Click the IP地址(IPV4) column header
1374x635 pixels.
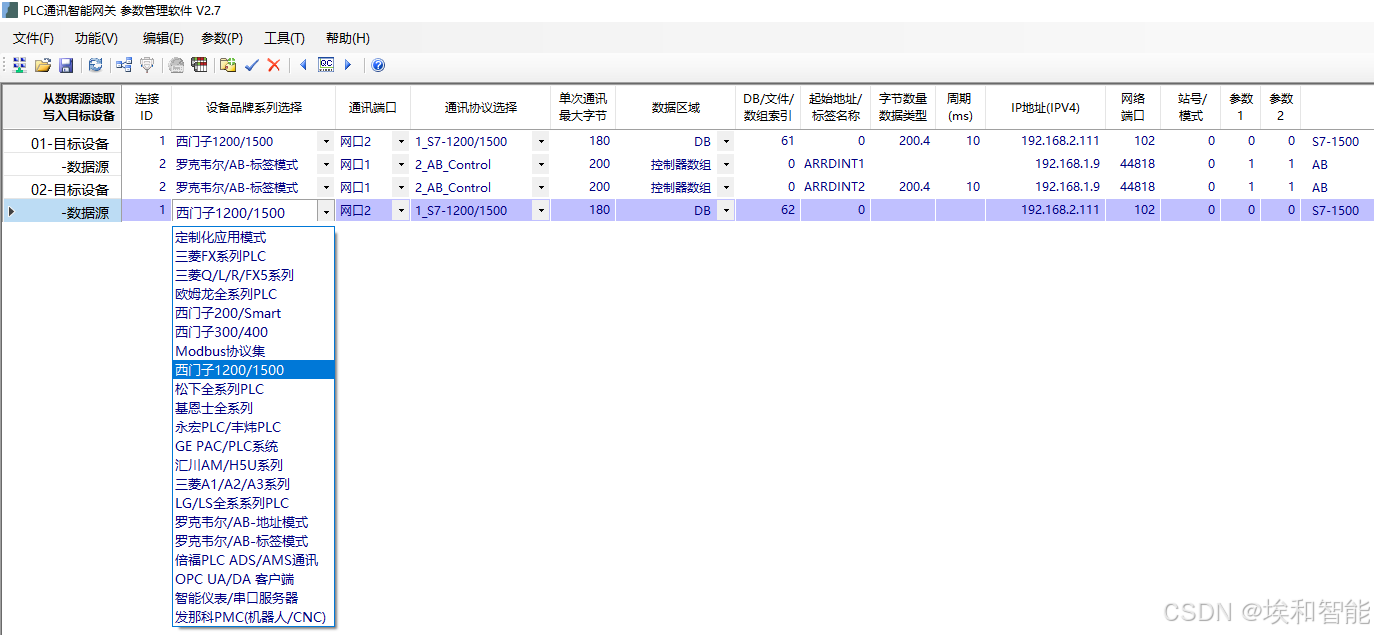click(1045, 107)
